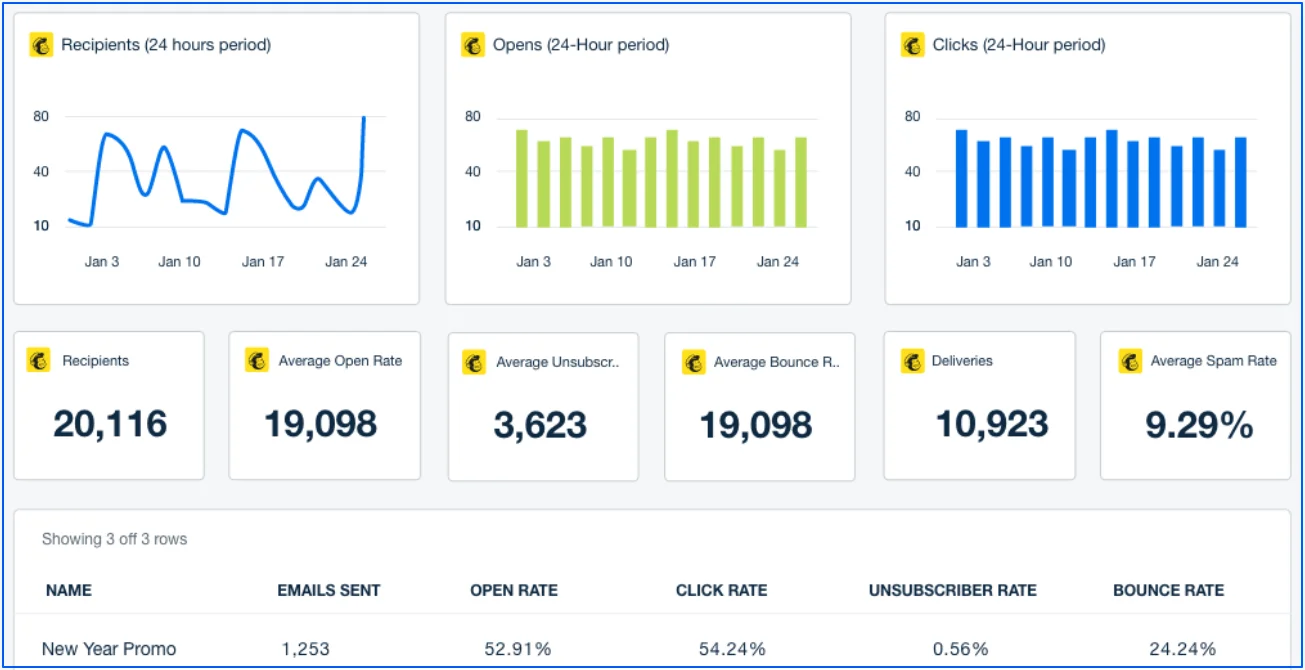Click the Opens (24-Hour period) title
The width and height of the screenshot is (1305, 670).
tap(581, 45)
